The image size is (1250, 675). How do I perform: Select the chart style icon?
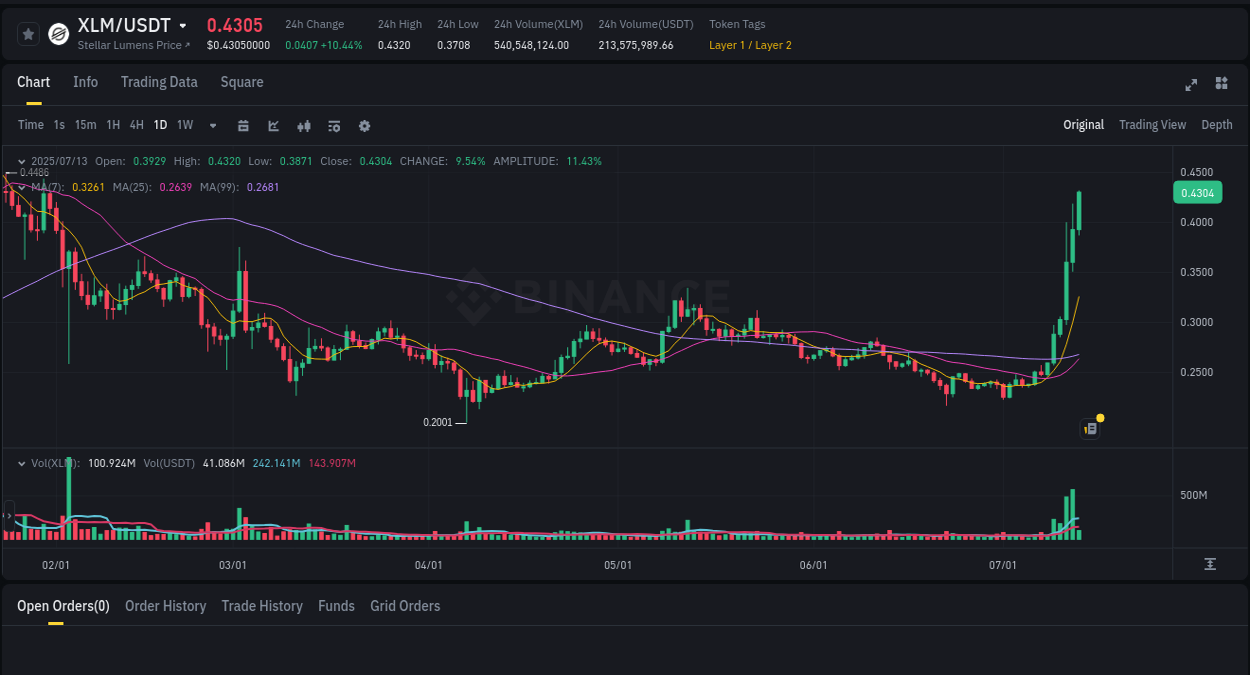tap(272, 126)
